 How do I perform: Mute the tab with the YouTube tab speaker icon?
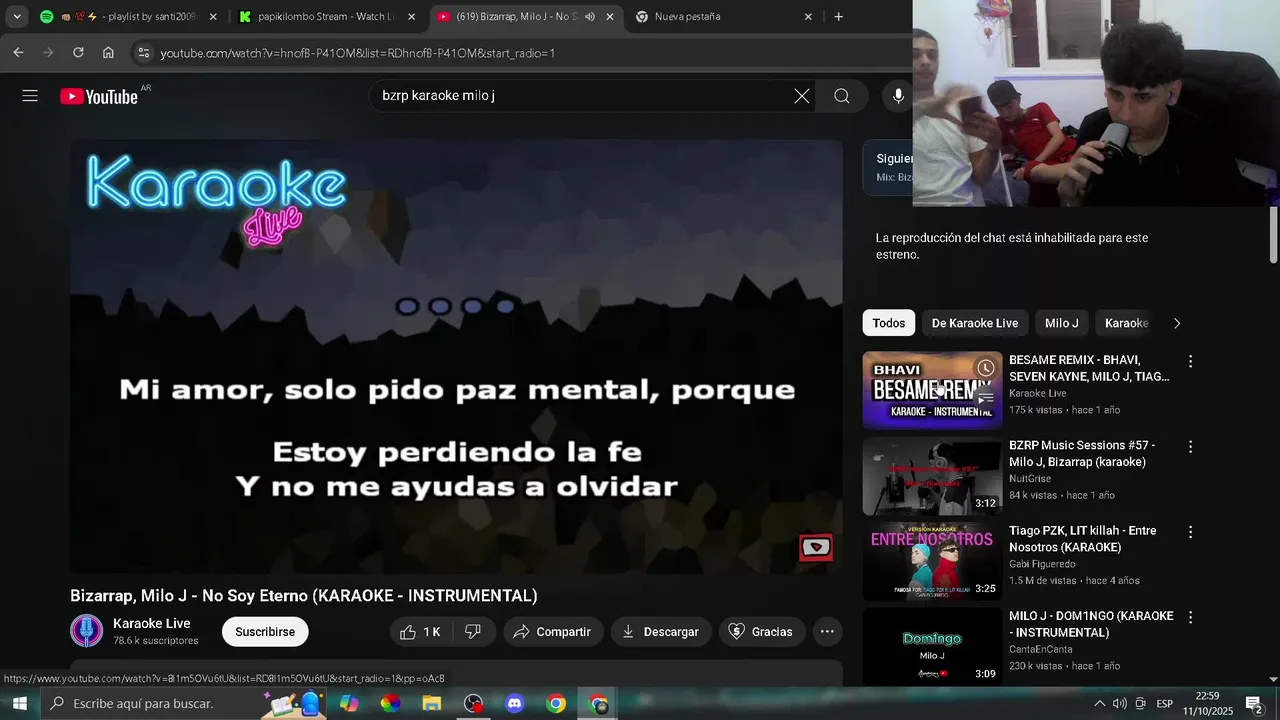[x=590, y=17]
